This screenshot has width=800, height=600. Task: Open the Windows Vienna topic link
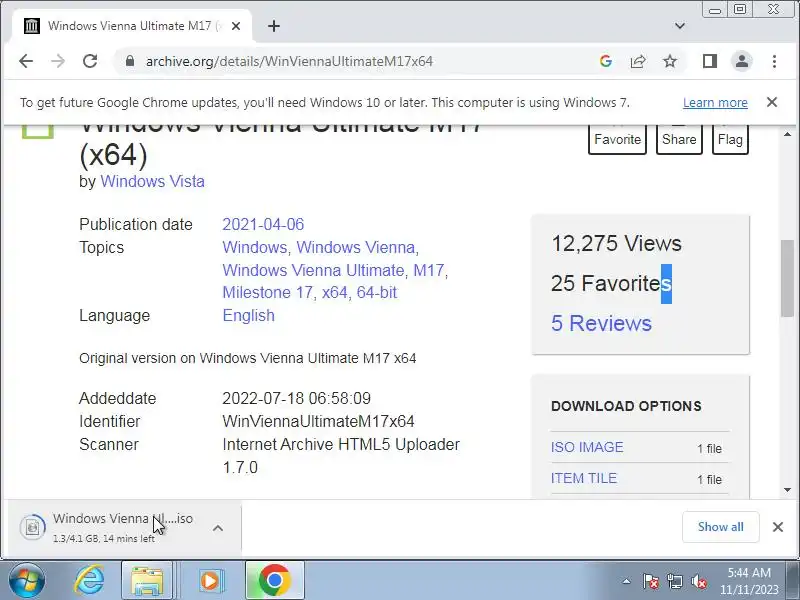click(356, 247)
